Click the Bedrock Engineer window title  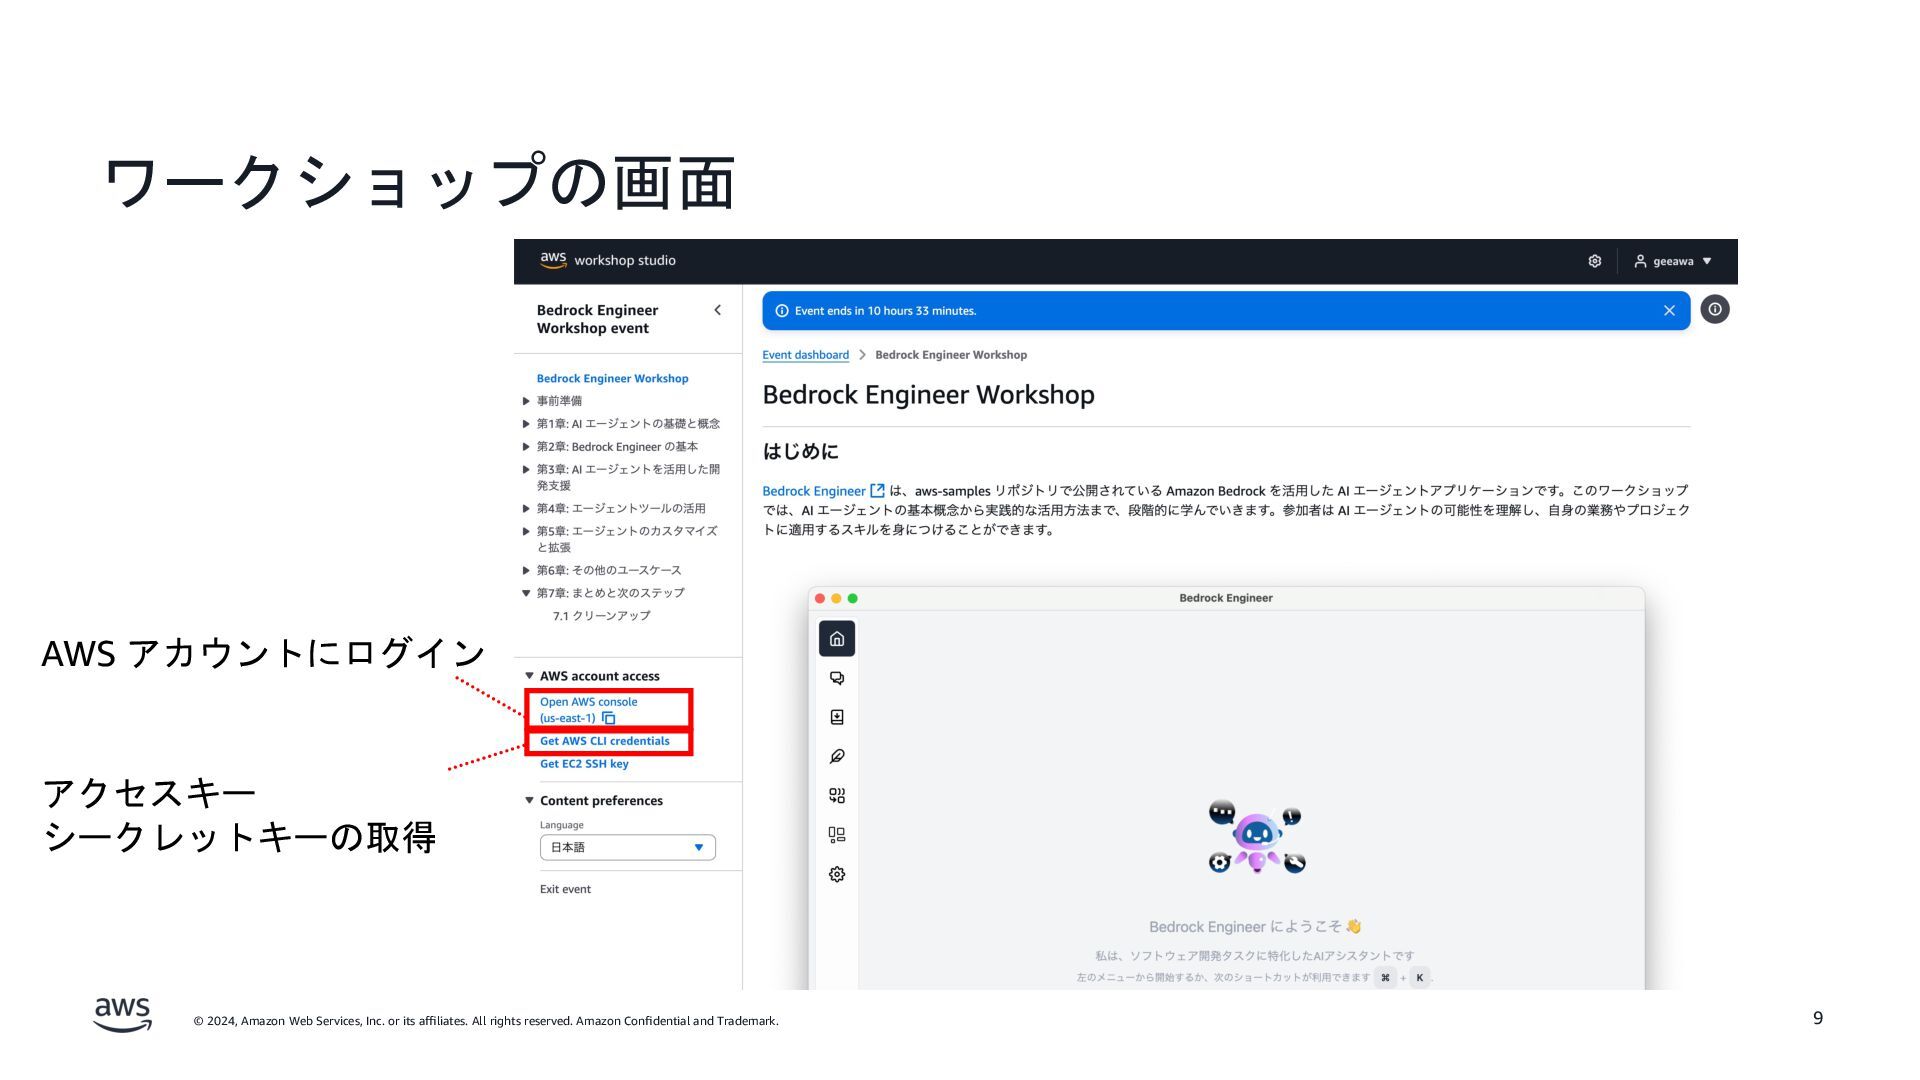[x=1225, y=598]
